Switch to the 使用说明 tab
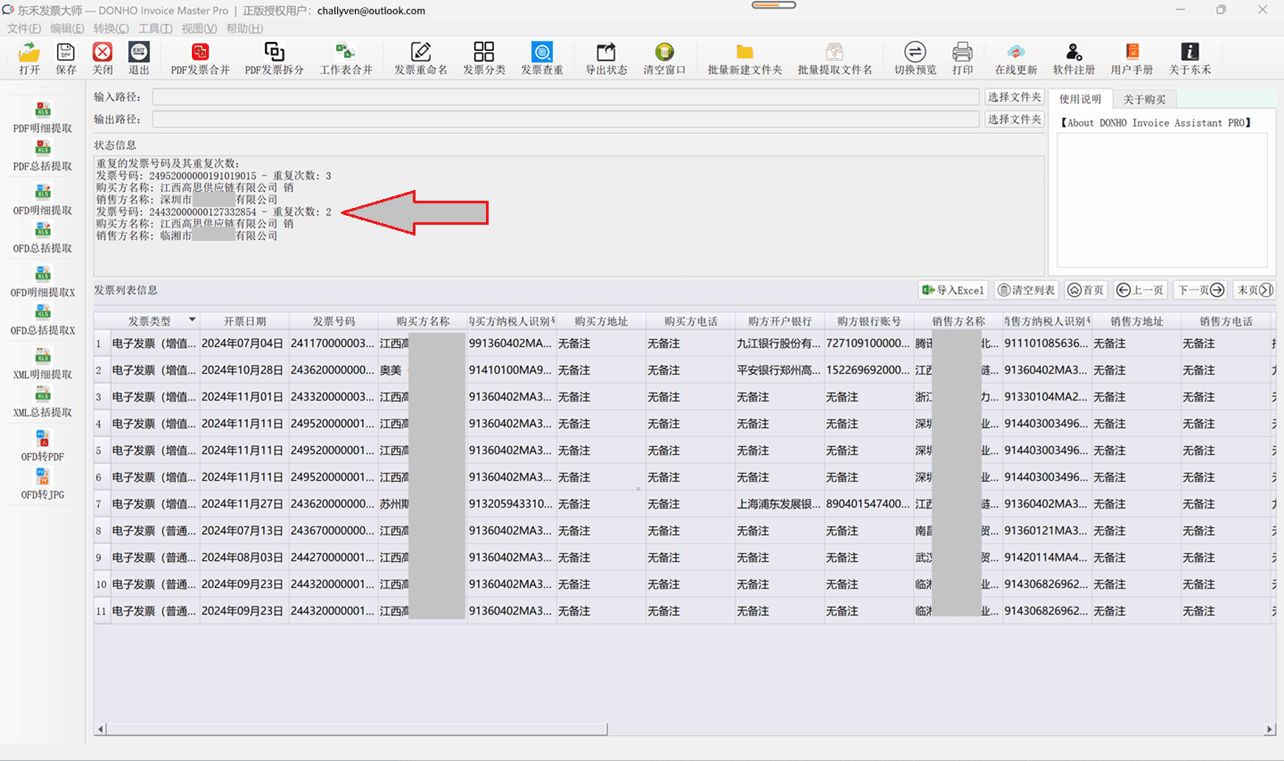 [1080, 99]
